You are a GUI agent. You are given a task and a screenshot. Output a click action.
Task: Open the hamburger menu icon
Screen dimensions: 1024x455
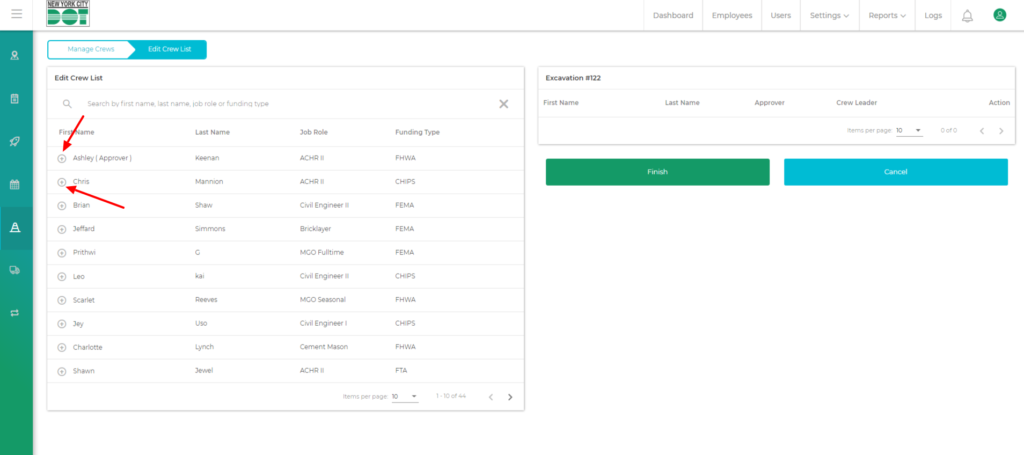coord(16,14)
